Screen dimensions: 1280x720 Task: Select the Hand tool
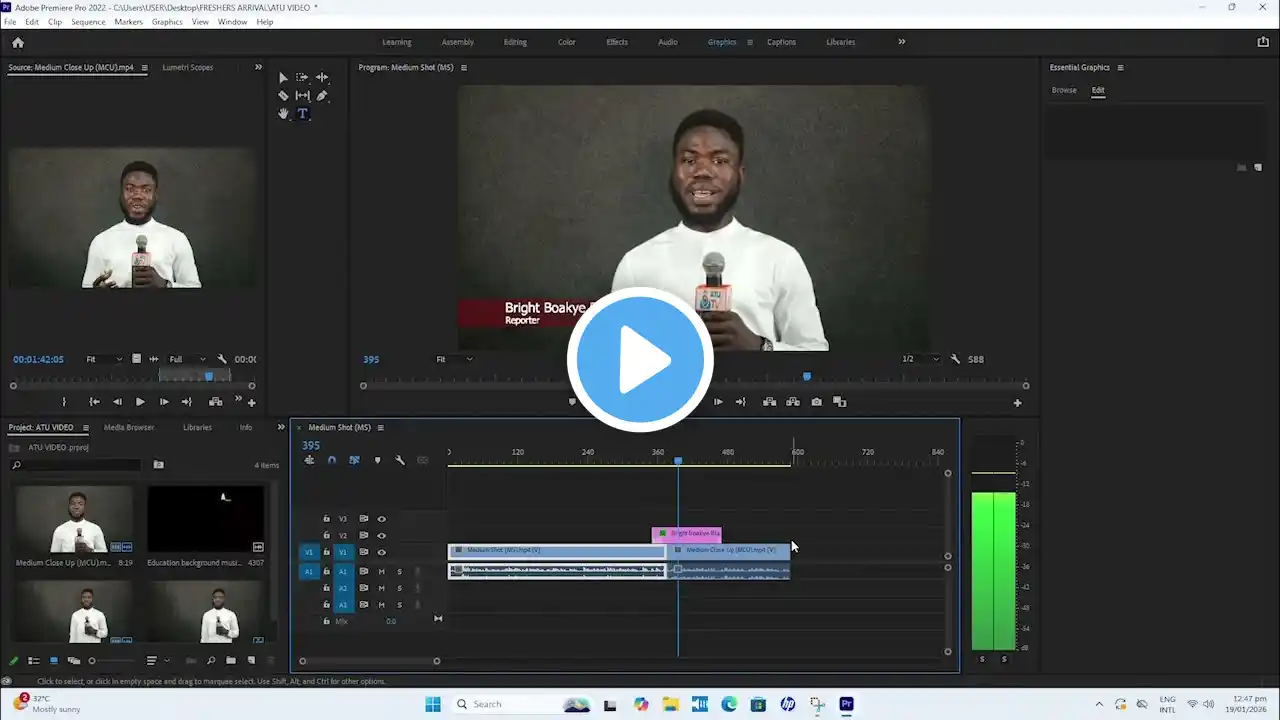tap(283, 114)
